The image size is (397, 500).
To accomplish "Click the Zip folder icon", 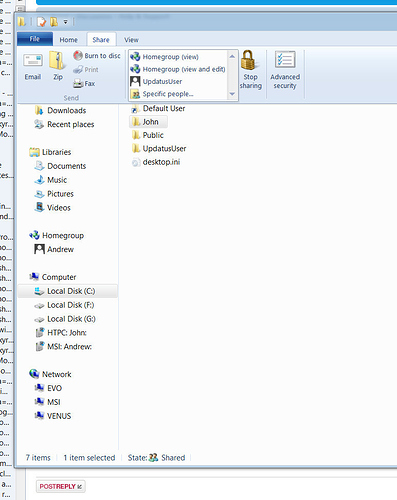I will tap(57, 60).
